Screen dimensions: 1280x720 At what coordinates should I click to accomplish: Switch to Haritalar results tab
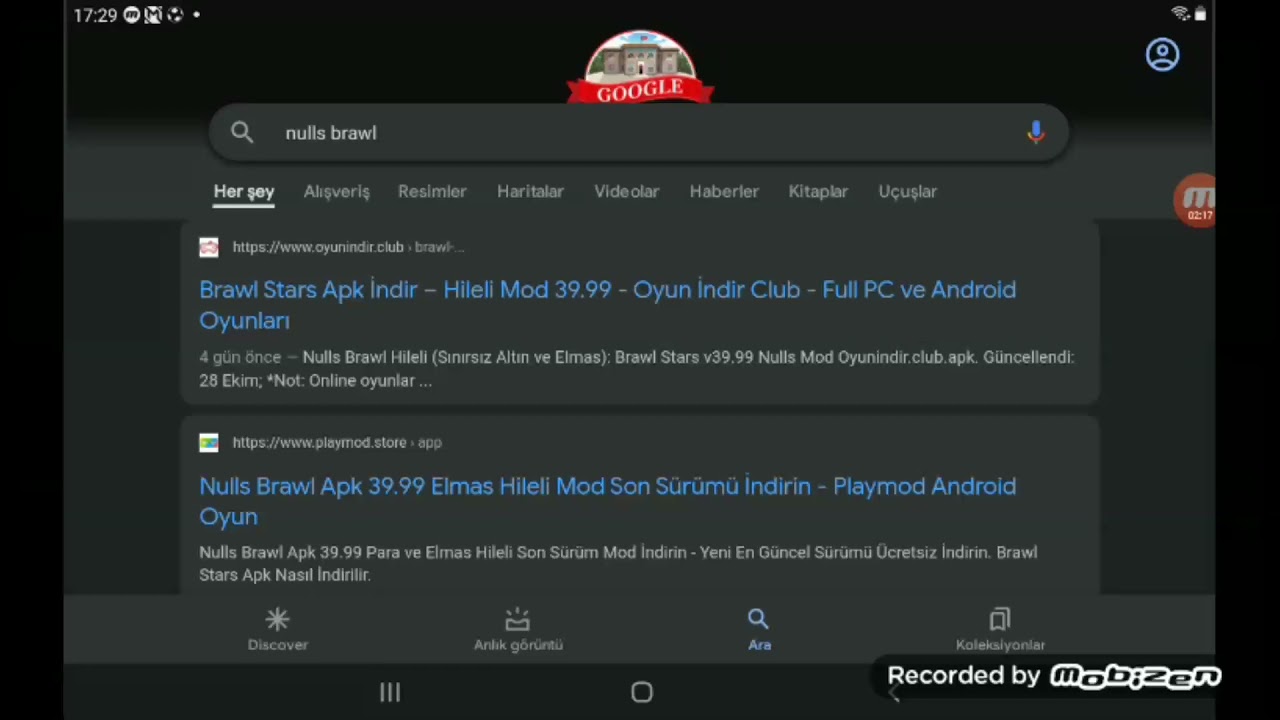pos(530,191)
